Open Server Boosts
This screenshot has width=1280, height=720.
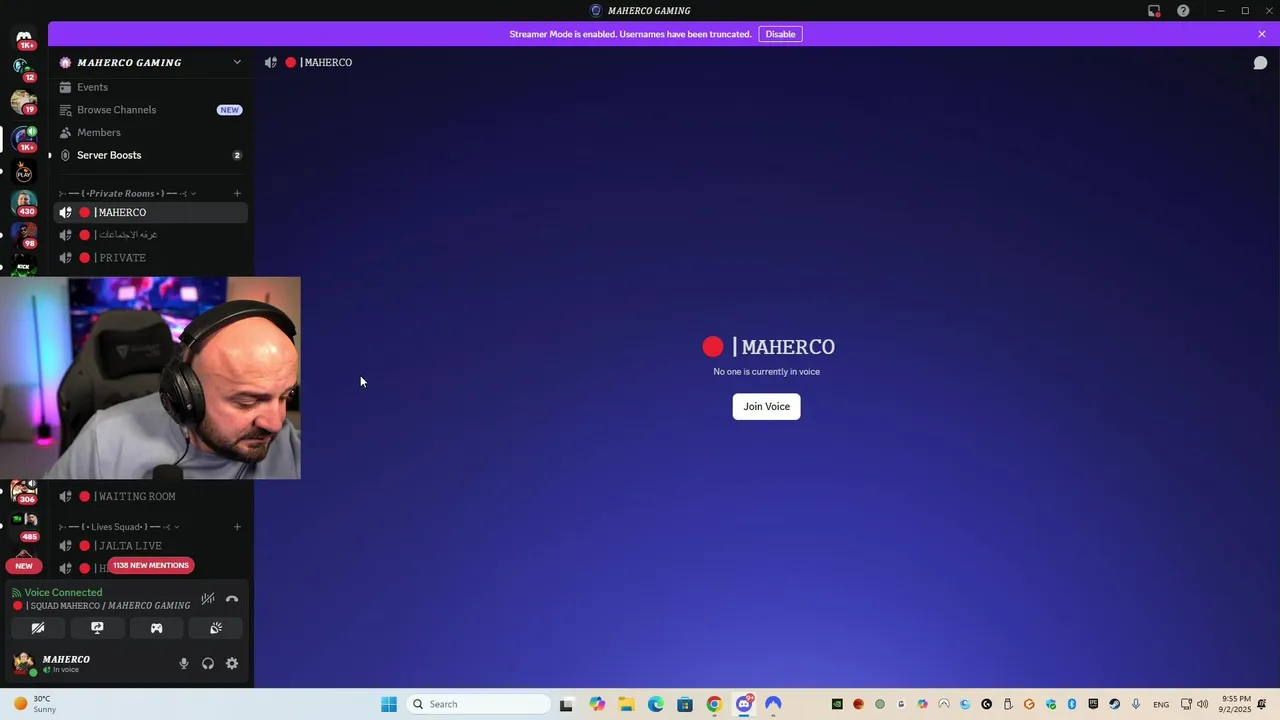(150, 155)
